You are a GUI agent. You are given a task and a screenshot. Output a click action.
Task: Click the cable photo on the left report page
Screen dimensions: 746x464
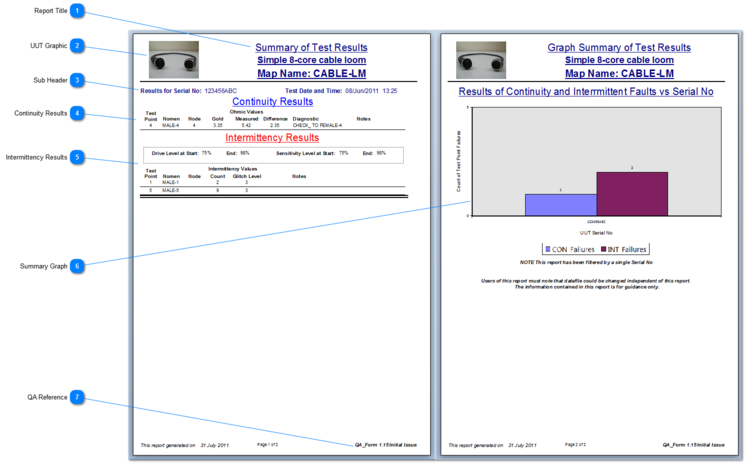173,59
